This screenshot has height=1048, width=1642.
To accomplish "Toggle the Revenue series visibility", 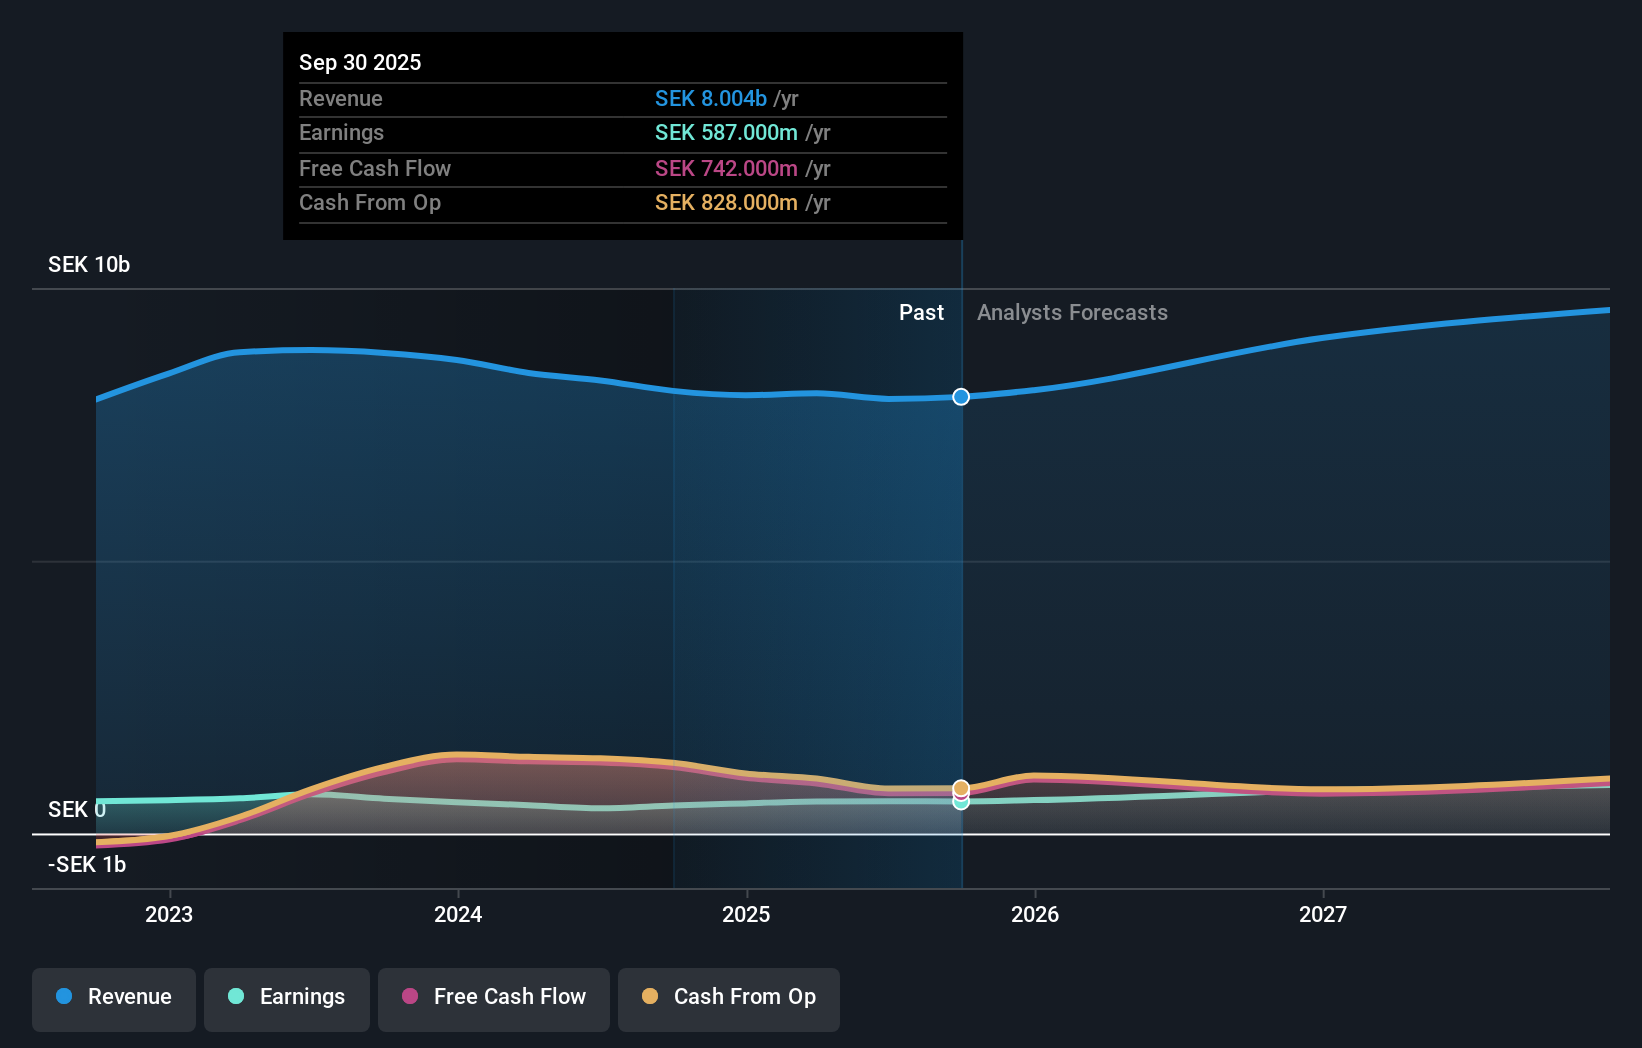I will point(113,998).
